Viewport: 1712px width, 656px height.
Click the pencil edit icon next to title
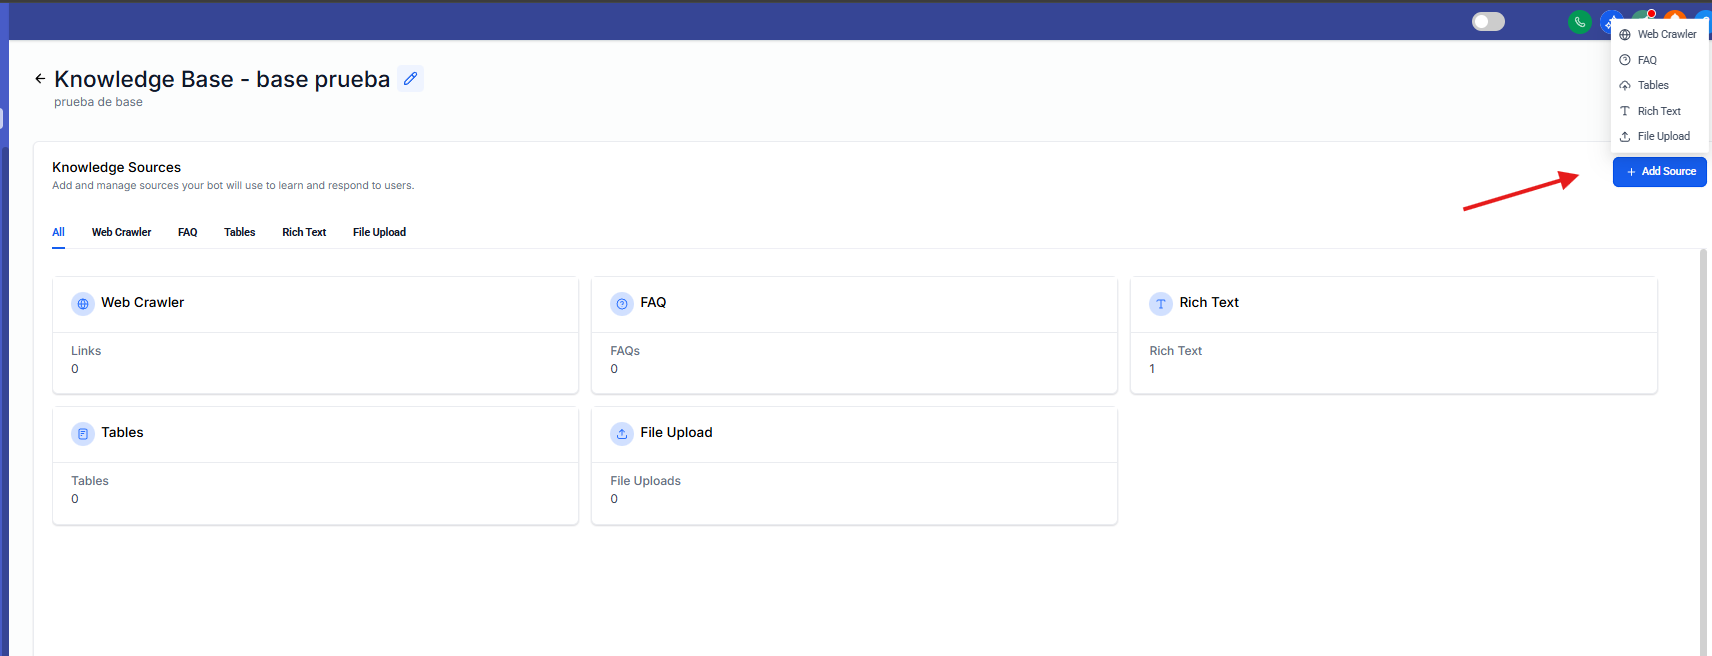point(410,78)
